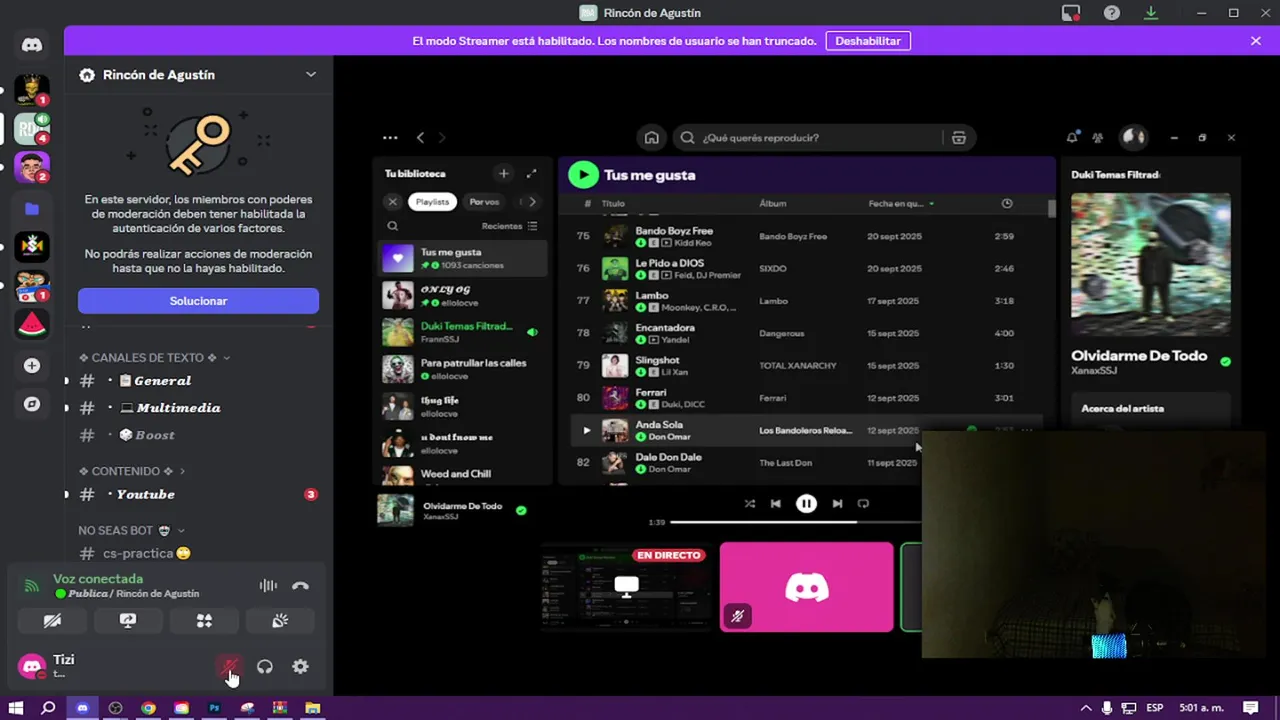Viewport: 1280px width, 720px height.
Task: Open Discord user settings gear
Action: (300, 667)
